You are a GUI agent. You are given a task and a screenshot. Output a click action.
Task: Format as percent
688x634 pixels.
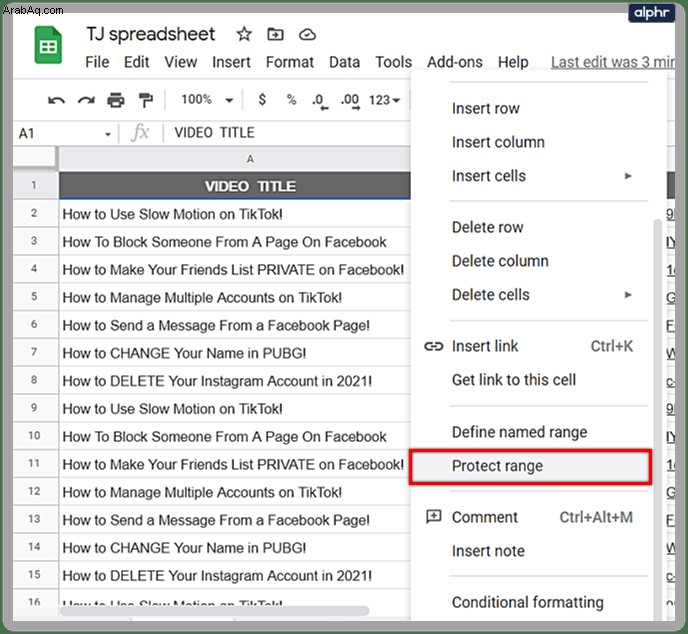pyautogui.click(x=291, y=100)
